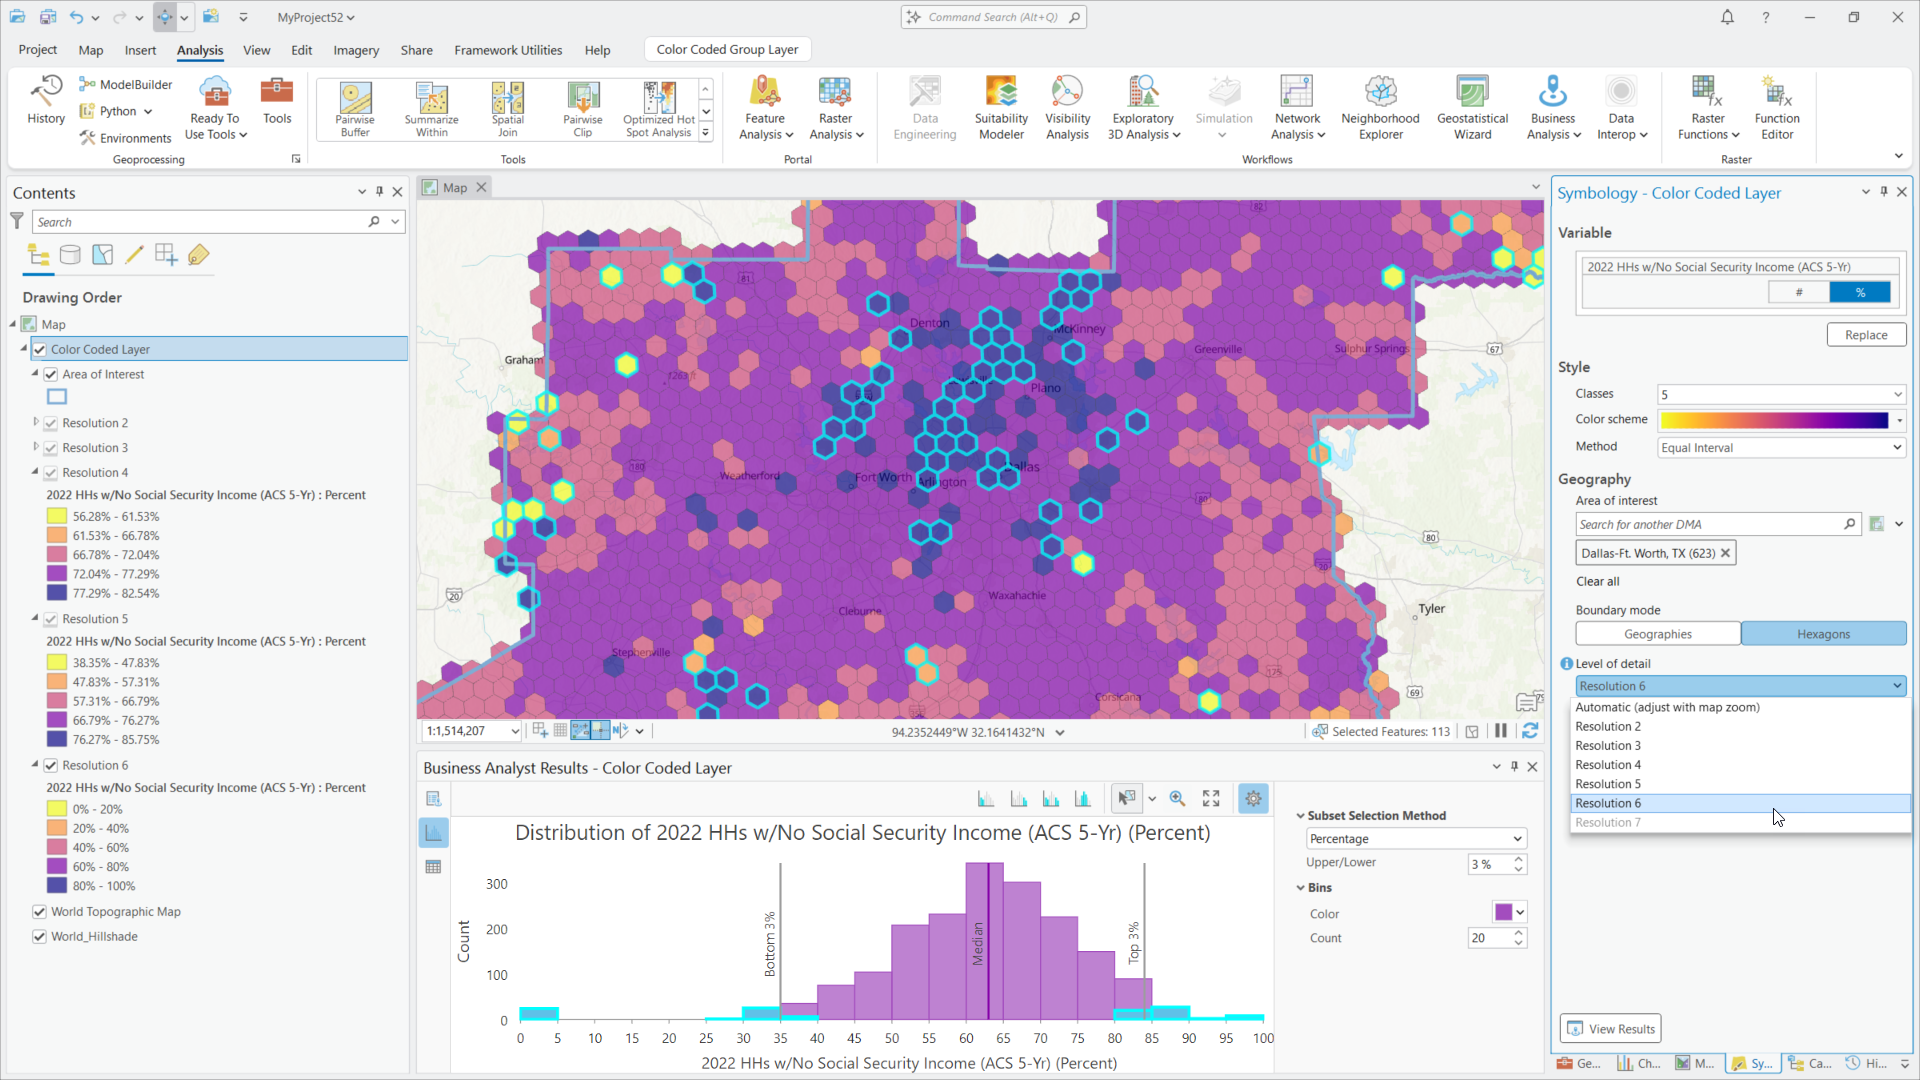
Task: Collapse the Bins section
Action: (x=1301, y=888)
